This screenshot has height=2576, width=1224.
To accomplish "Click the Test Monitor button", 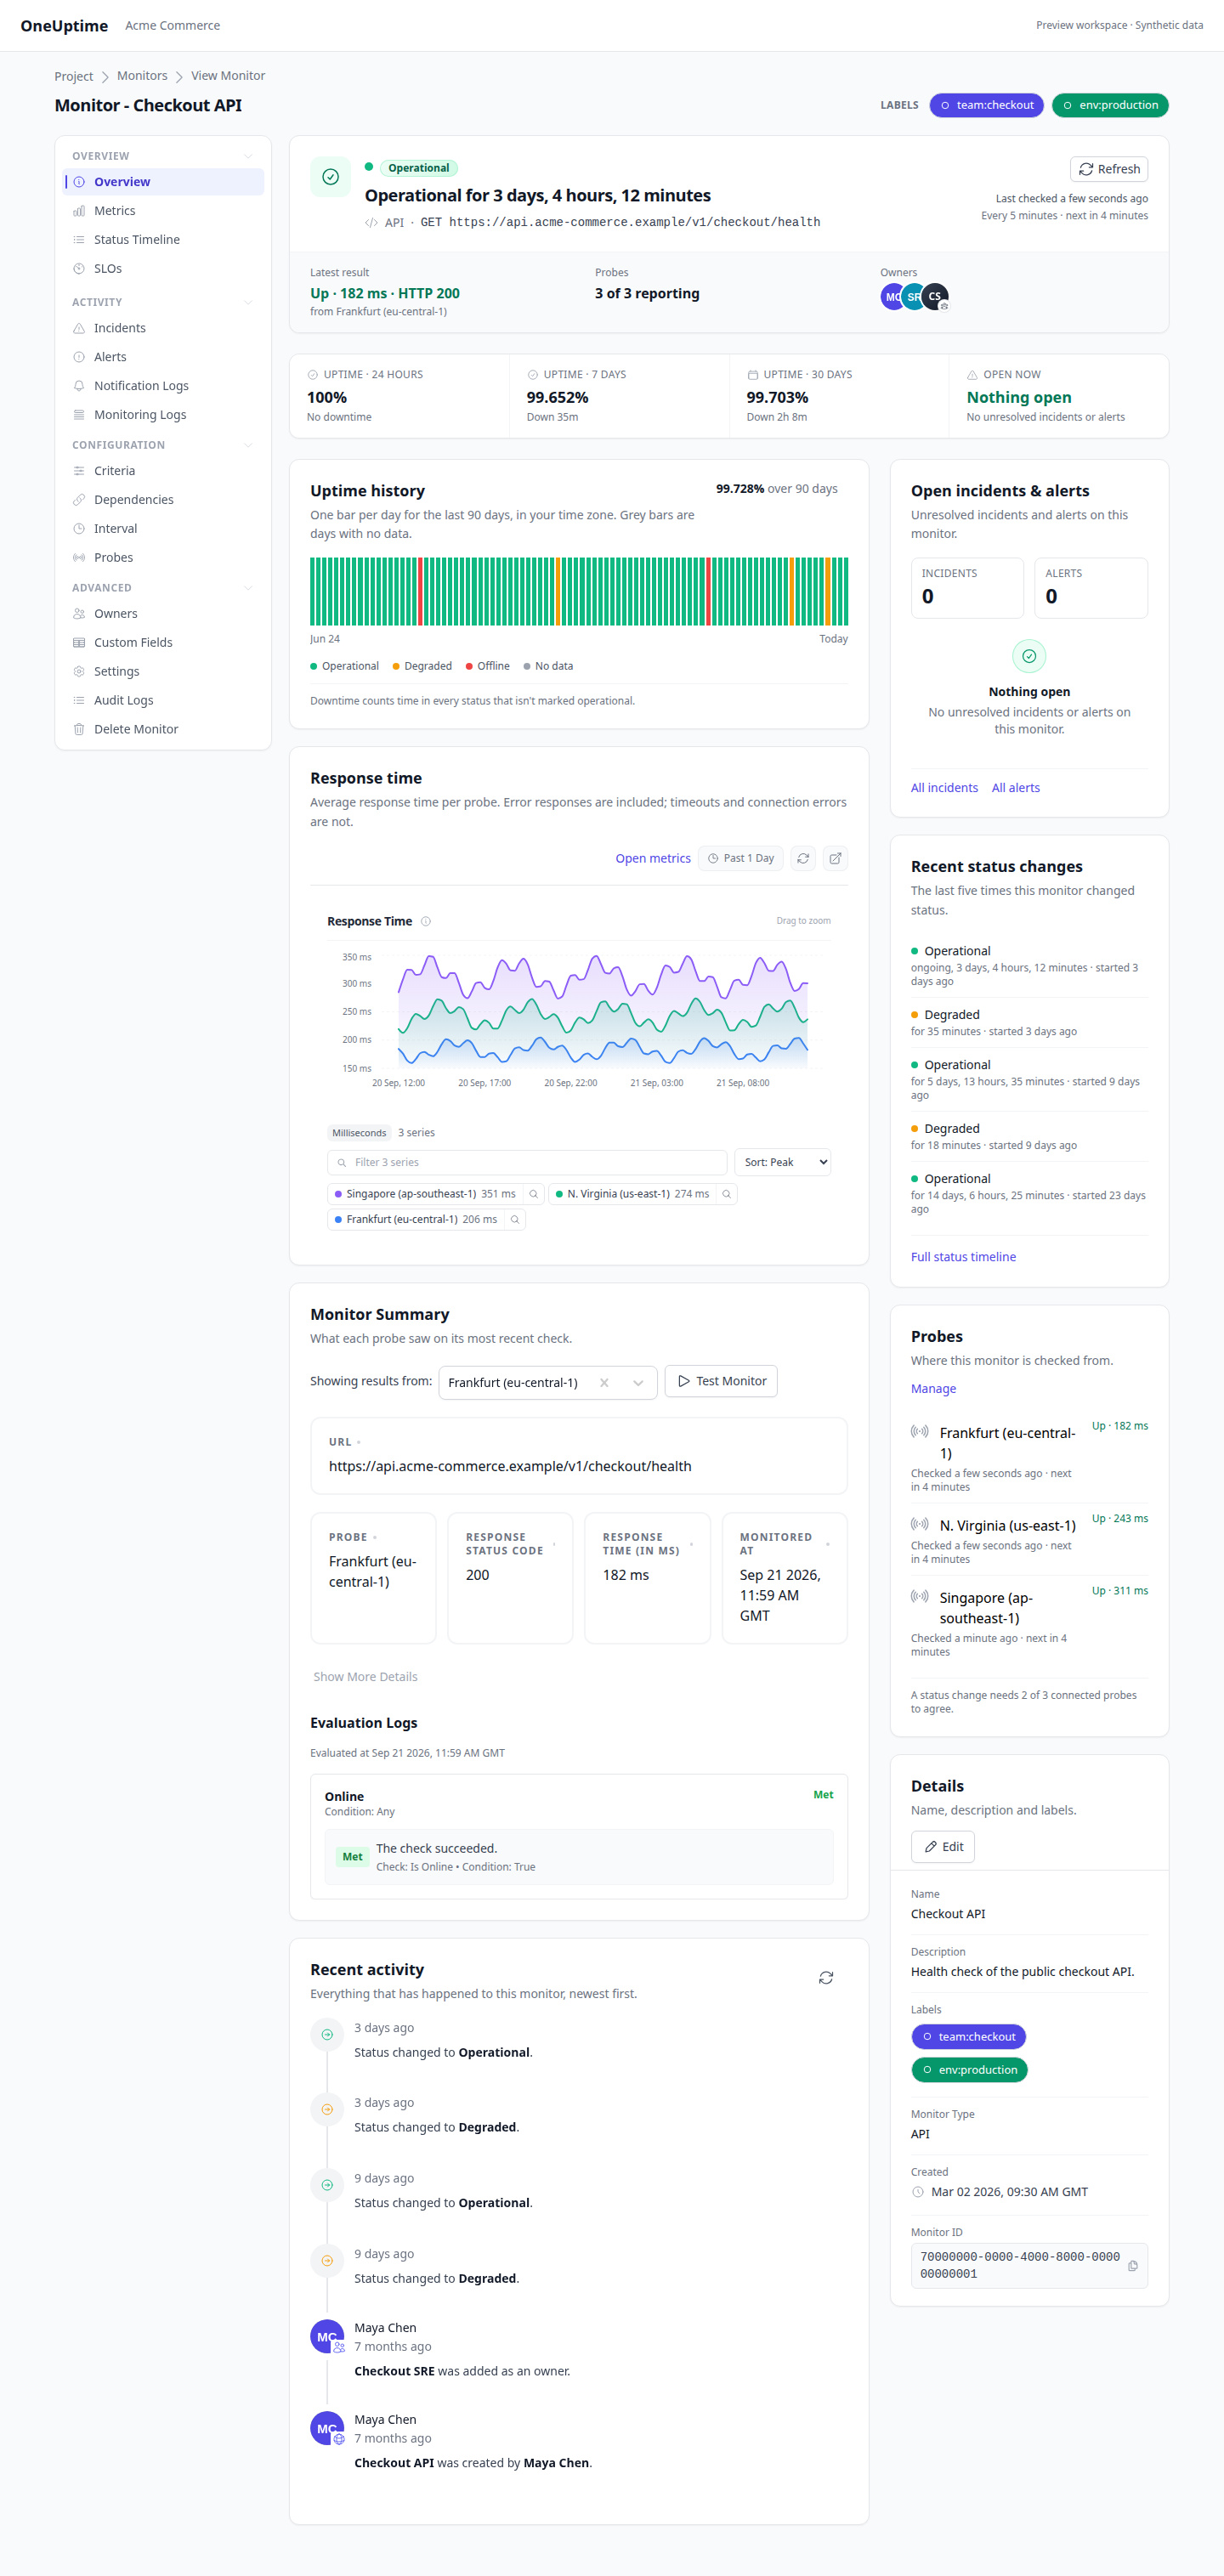I will (x=721, y=1381).
